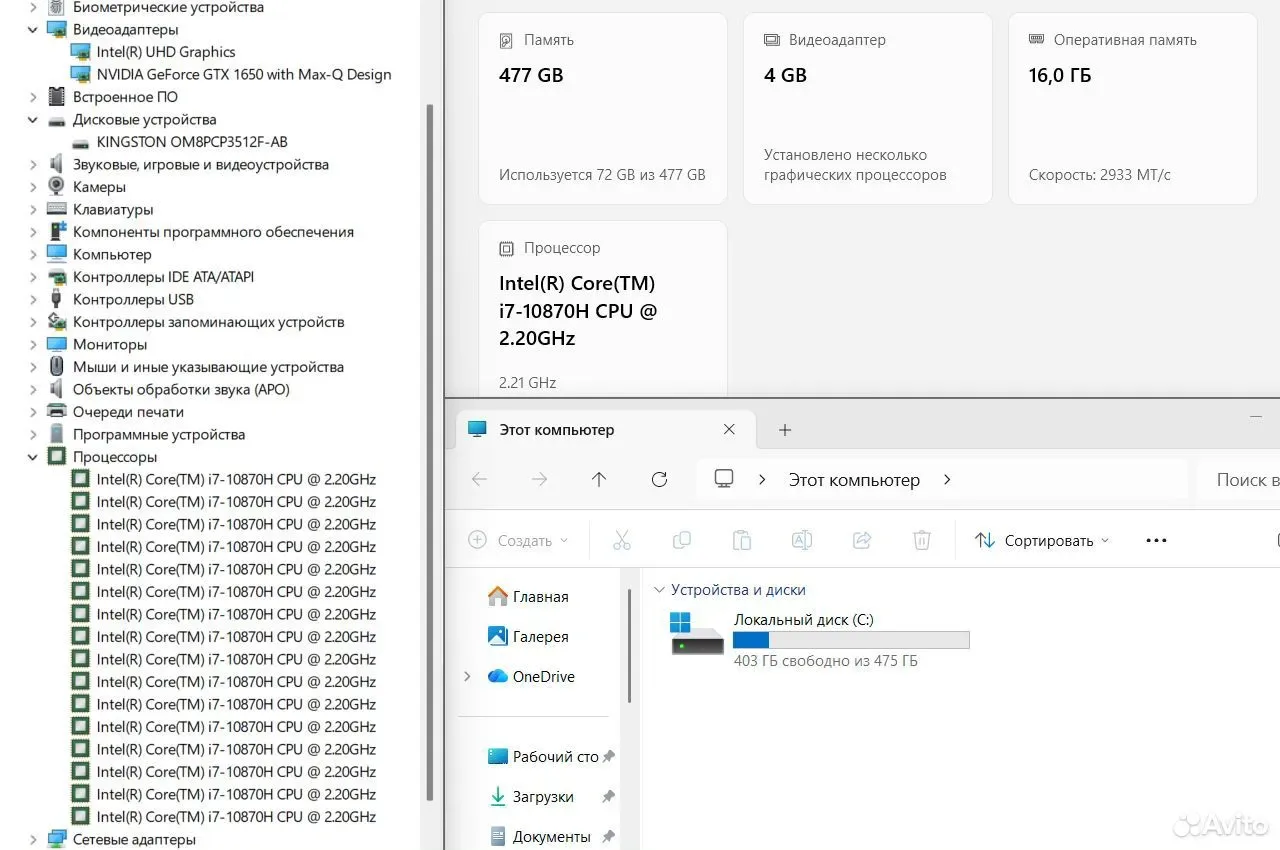Click the monitor icon in the address bar
The image size is (1280, 850).
click(724, 480)
